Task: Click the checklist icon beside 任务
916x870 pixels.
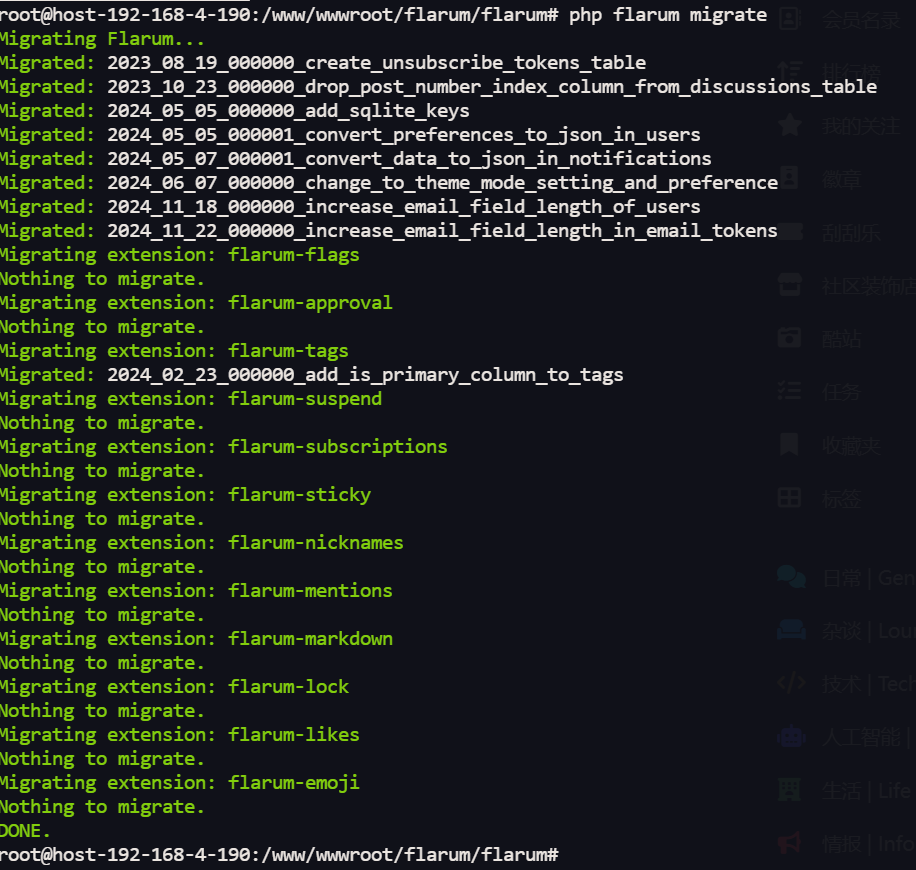Action: click(x=789, y=391)
